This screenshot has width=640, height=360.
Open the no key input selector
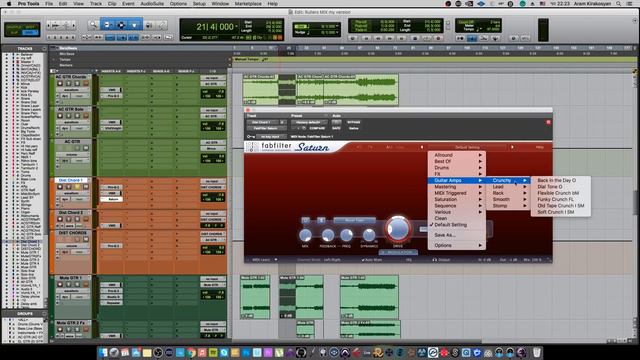click(x=270, y=136)
